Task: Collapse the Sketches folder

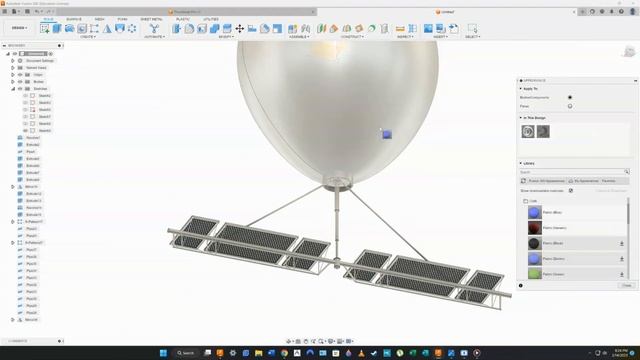Action: 13,89
